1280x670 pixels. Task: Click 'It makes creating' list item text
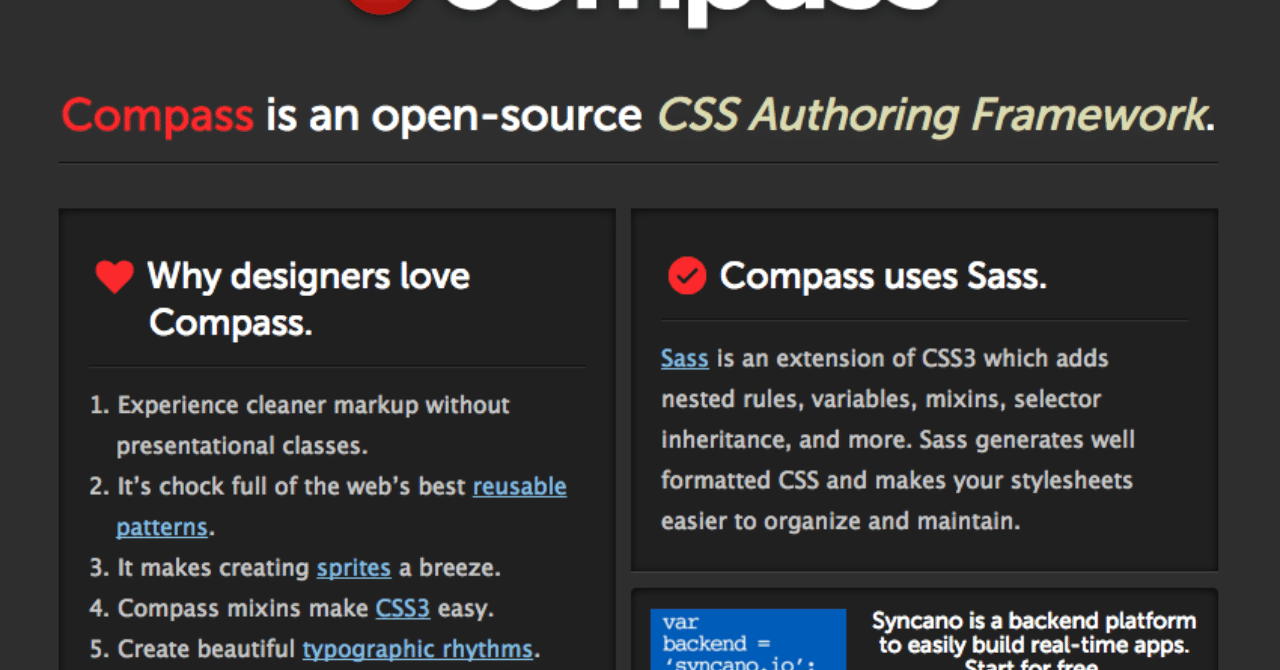click(214, 568)
